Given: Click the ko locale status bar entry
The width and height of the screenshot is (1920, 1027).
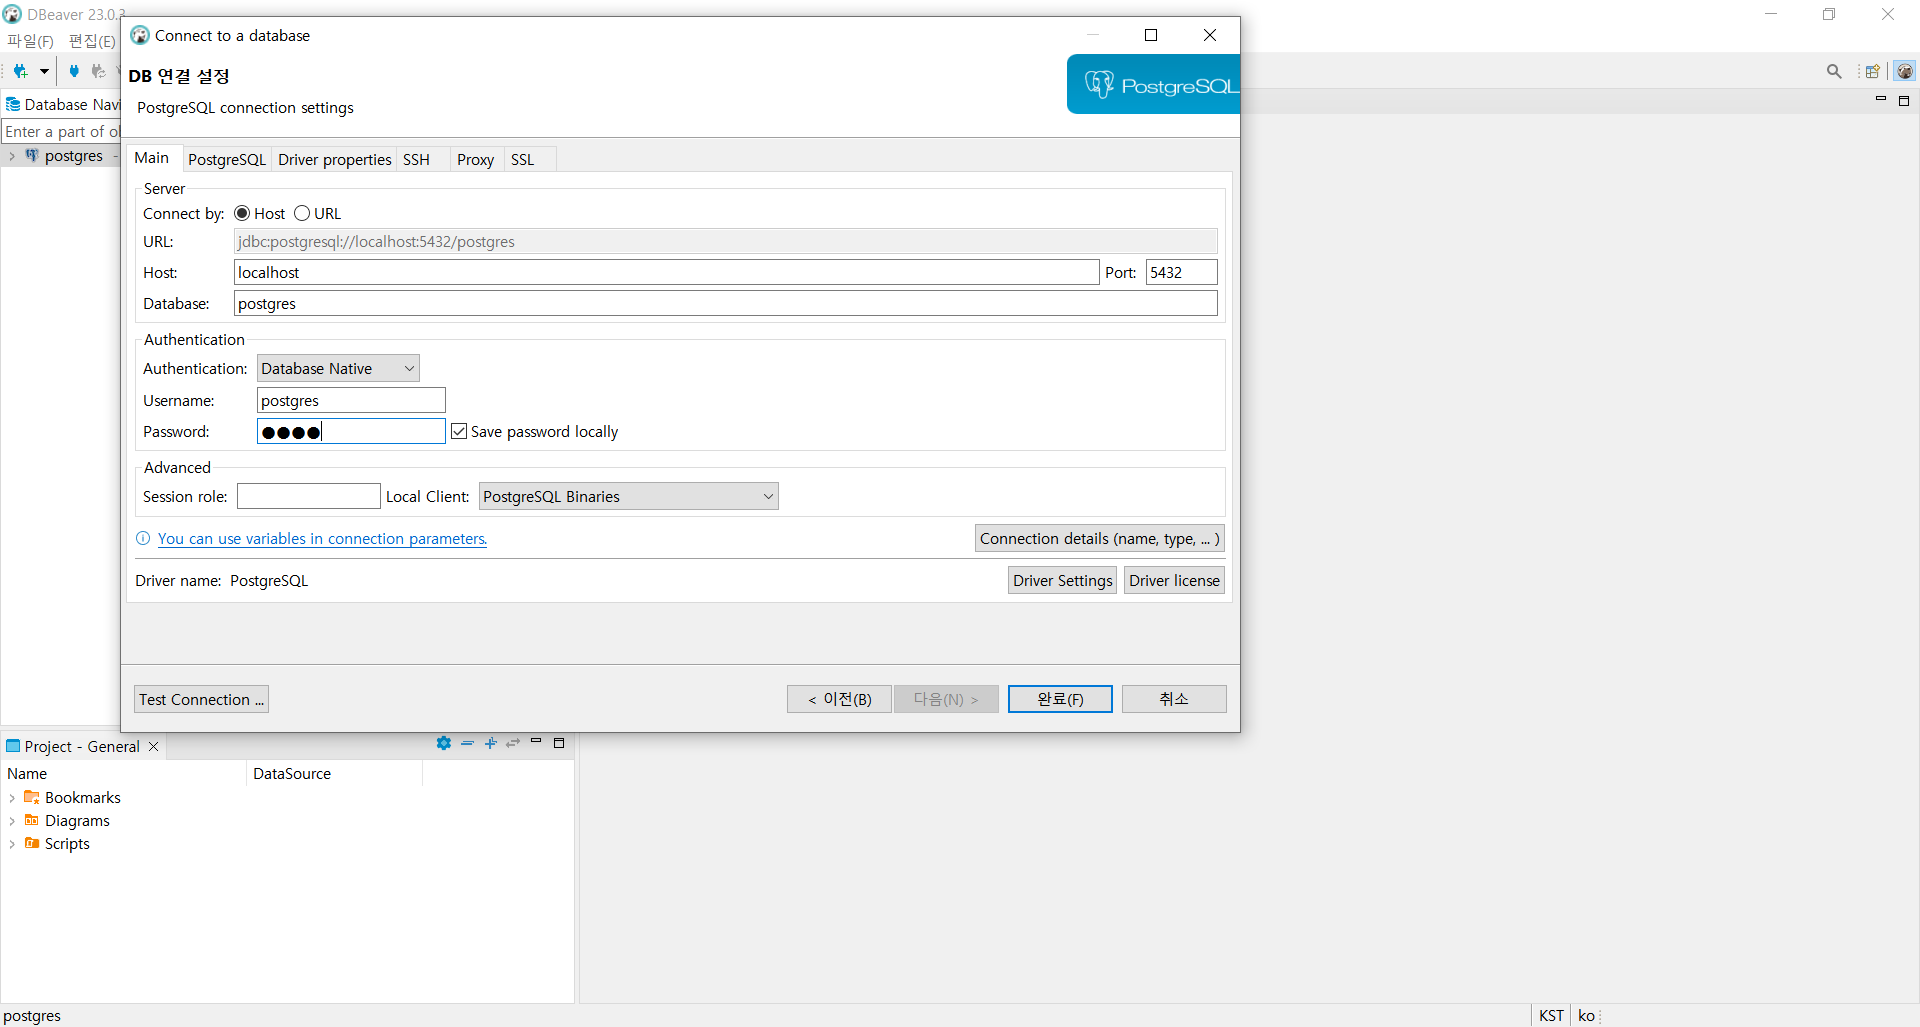Looking at the screenshot, I should pos(1586,1015).
